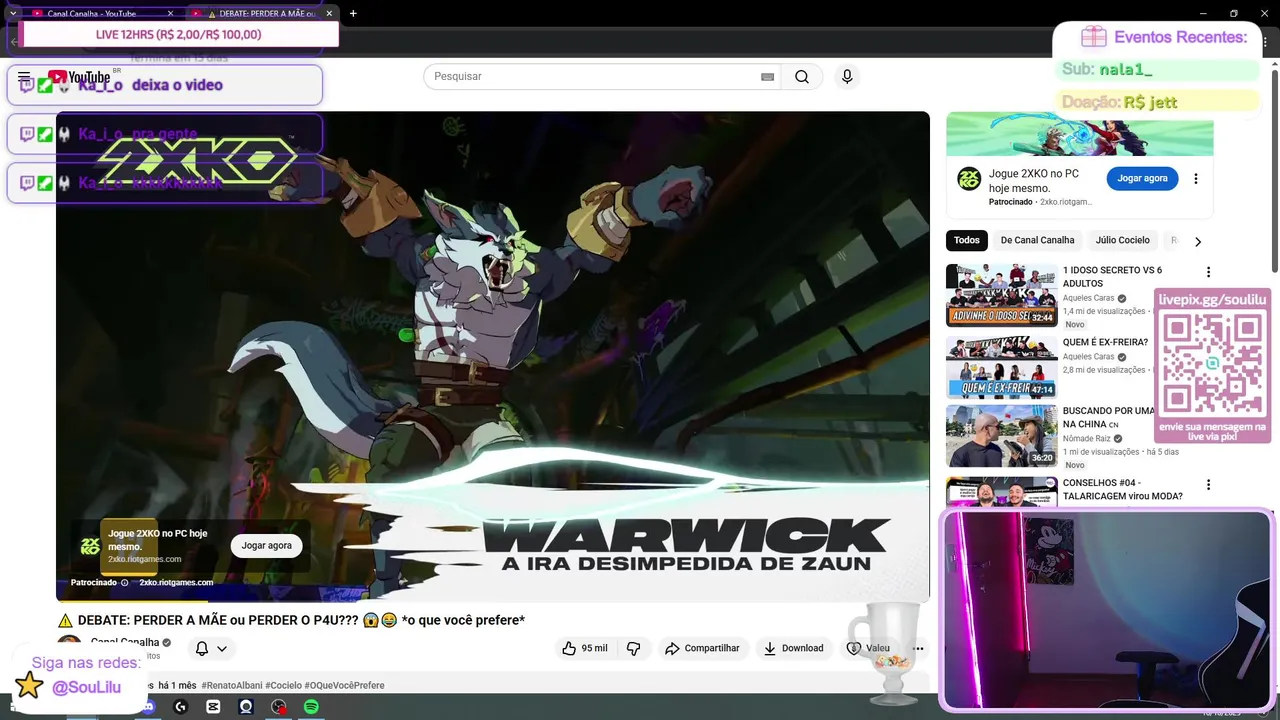Open the sidebar 2XKO ad options menu
Screen dimensions: 1280x720
point(1195,179)
